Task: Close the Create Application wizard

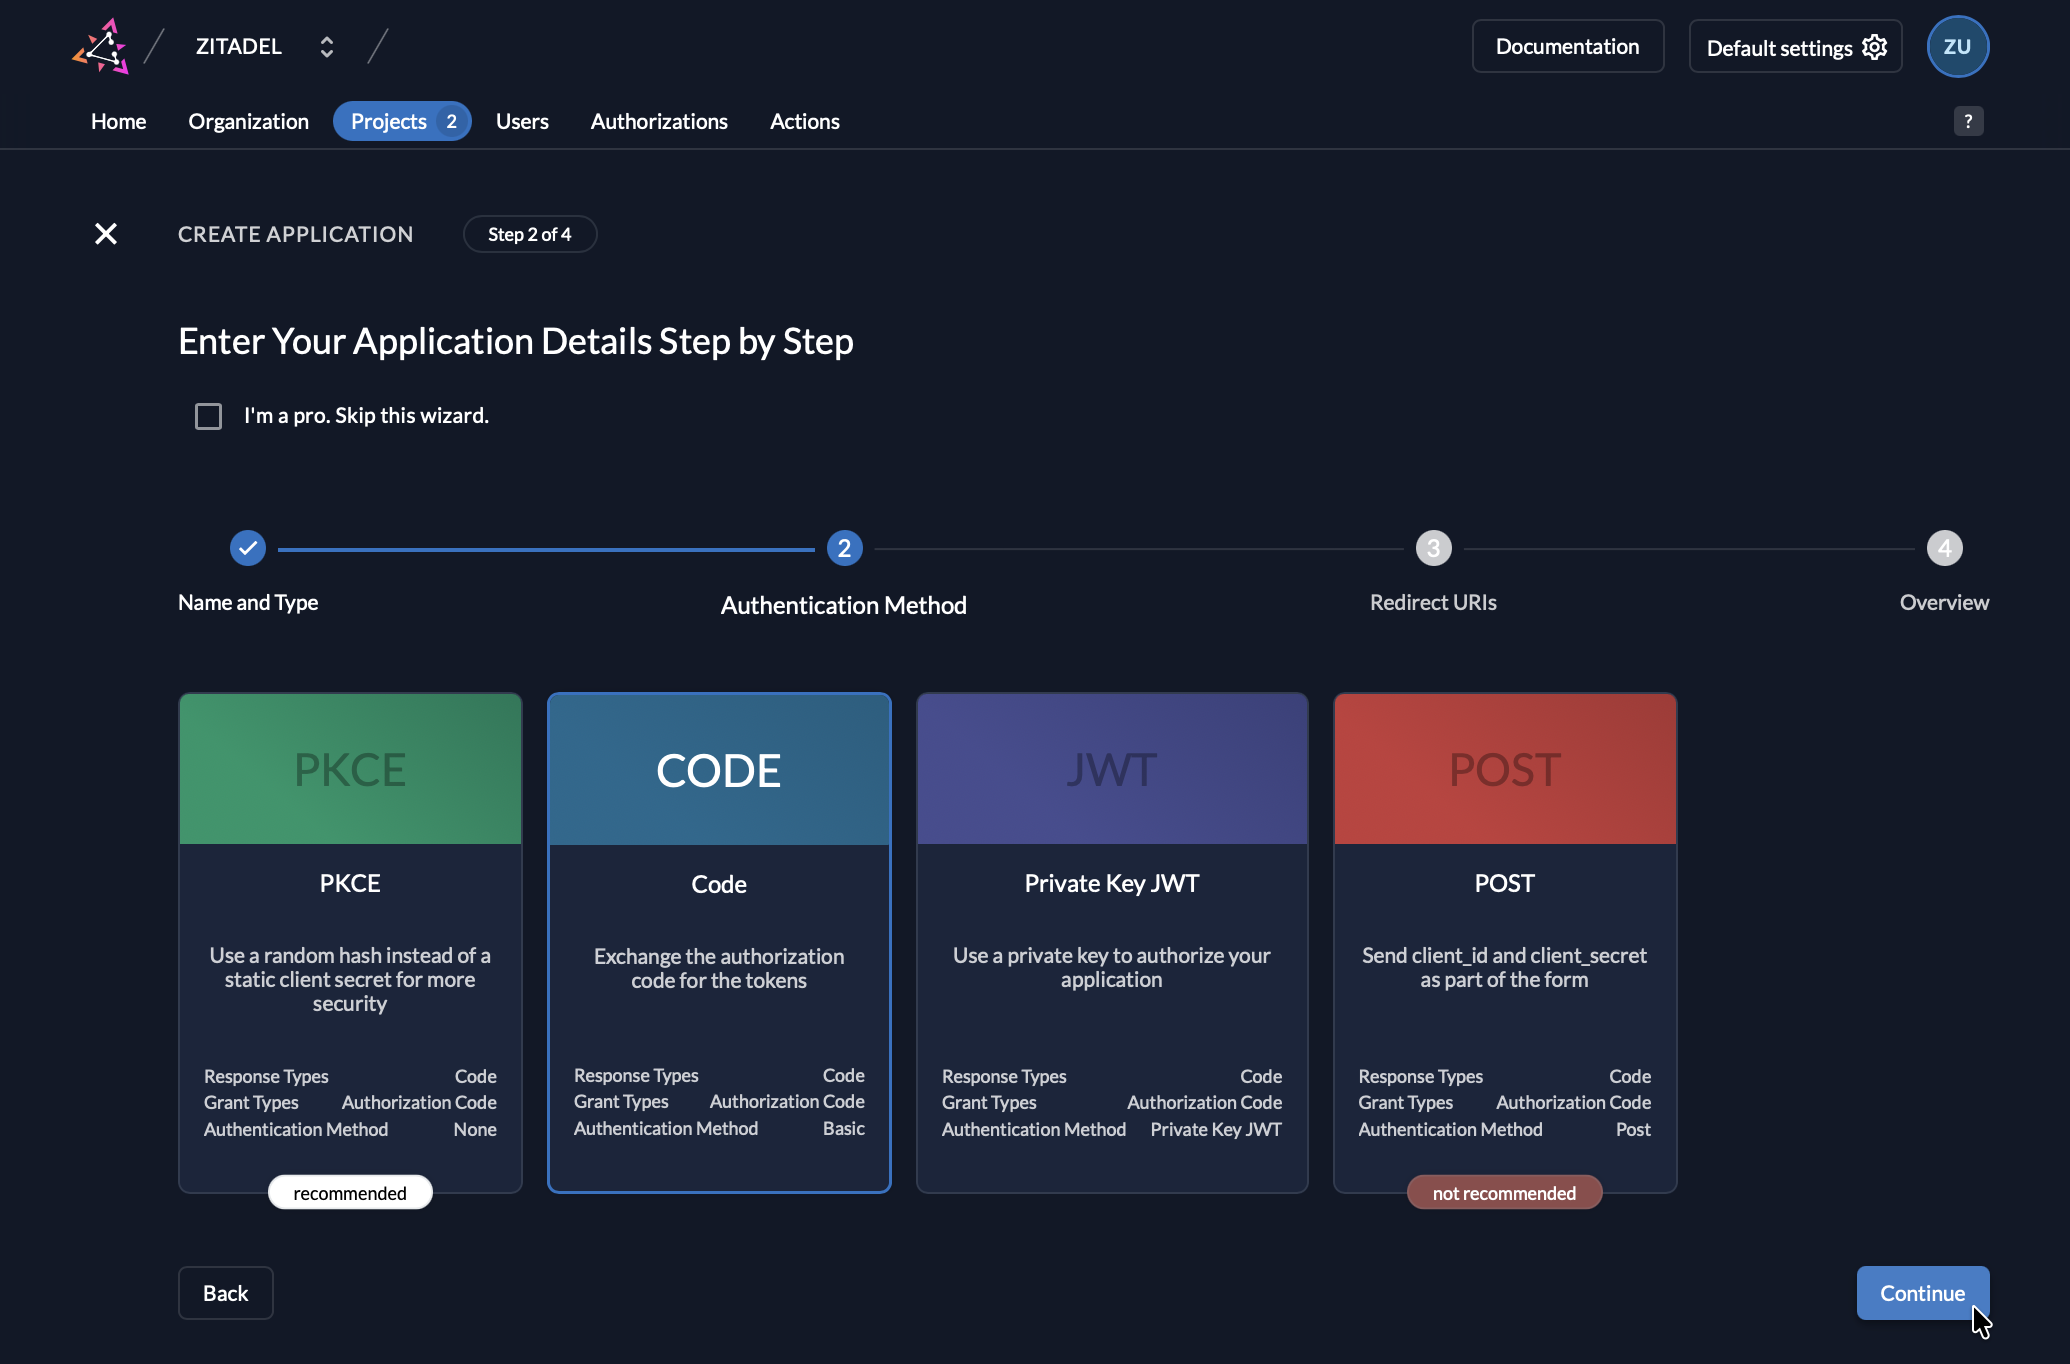Action: click(105, 233)
